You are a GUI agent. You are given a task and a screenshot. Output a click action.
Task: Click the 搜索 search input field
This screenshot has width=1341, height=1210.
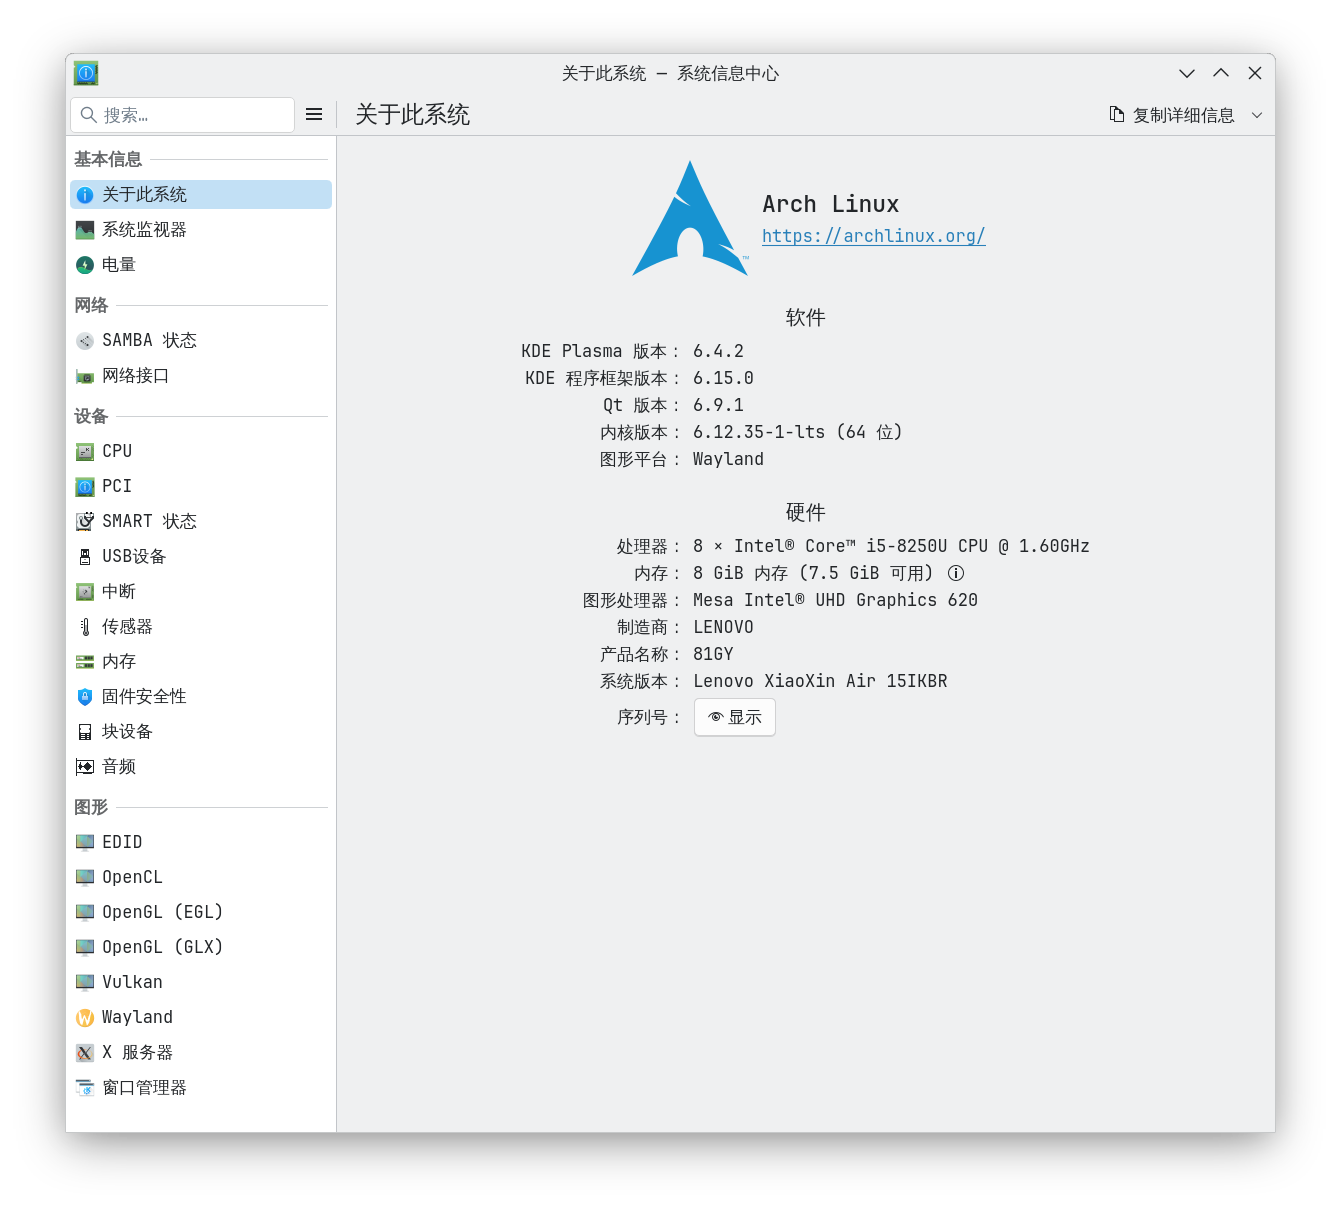[190, 115]
